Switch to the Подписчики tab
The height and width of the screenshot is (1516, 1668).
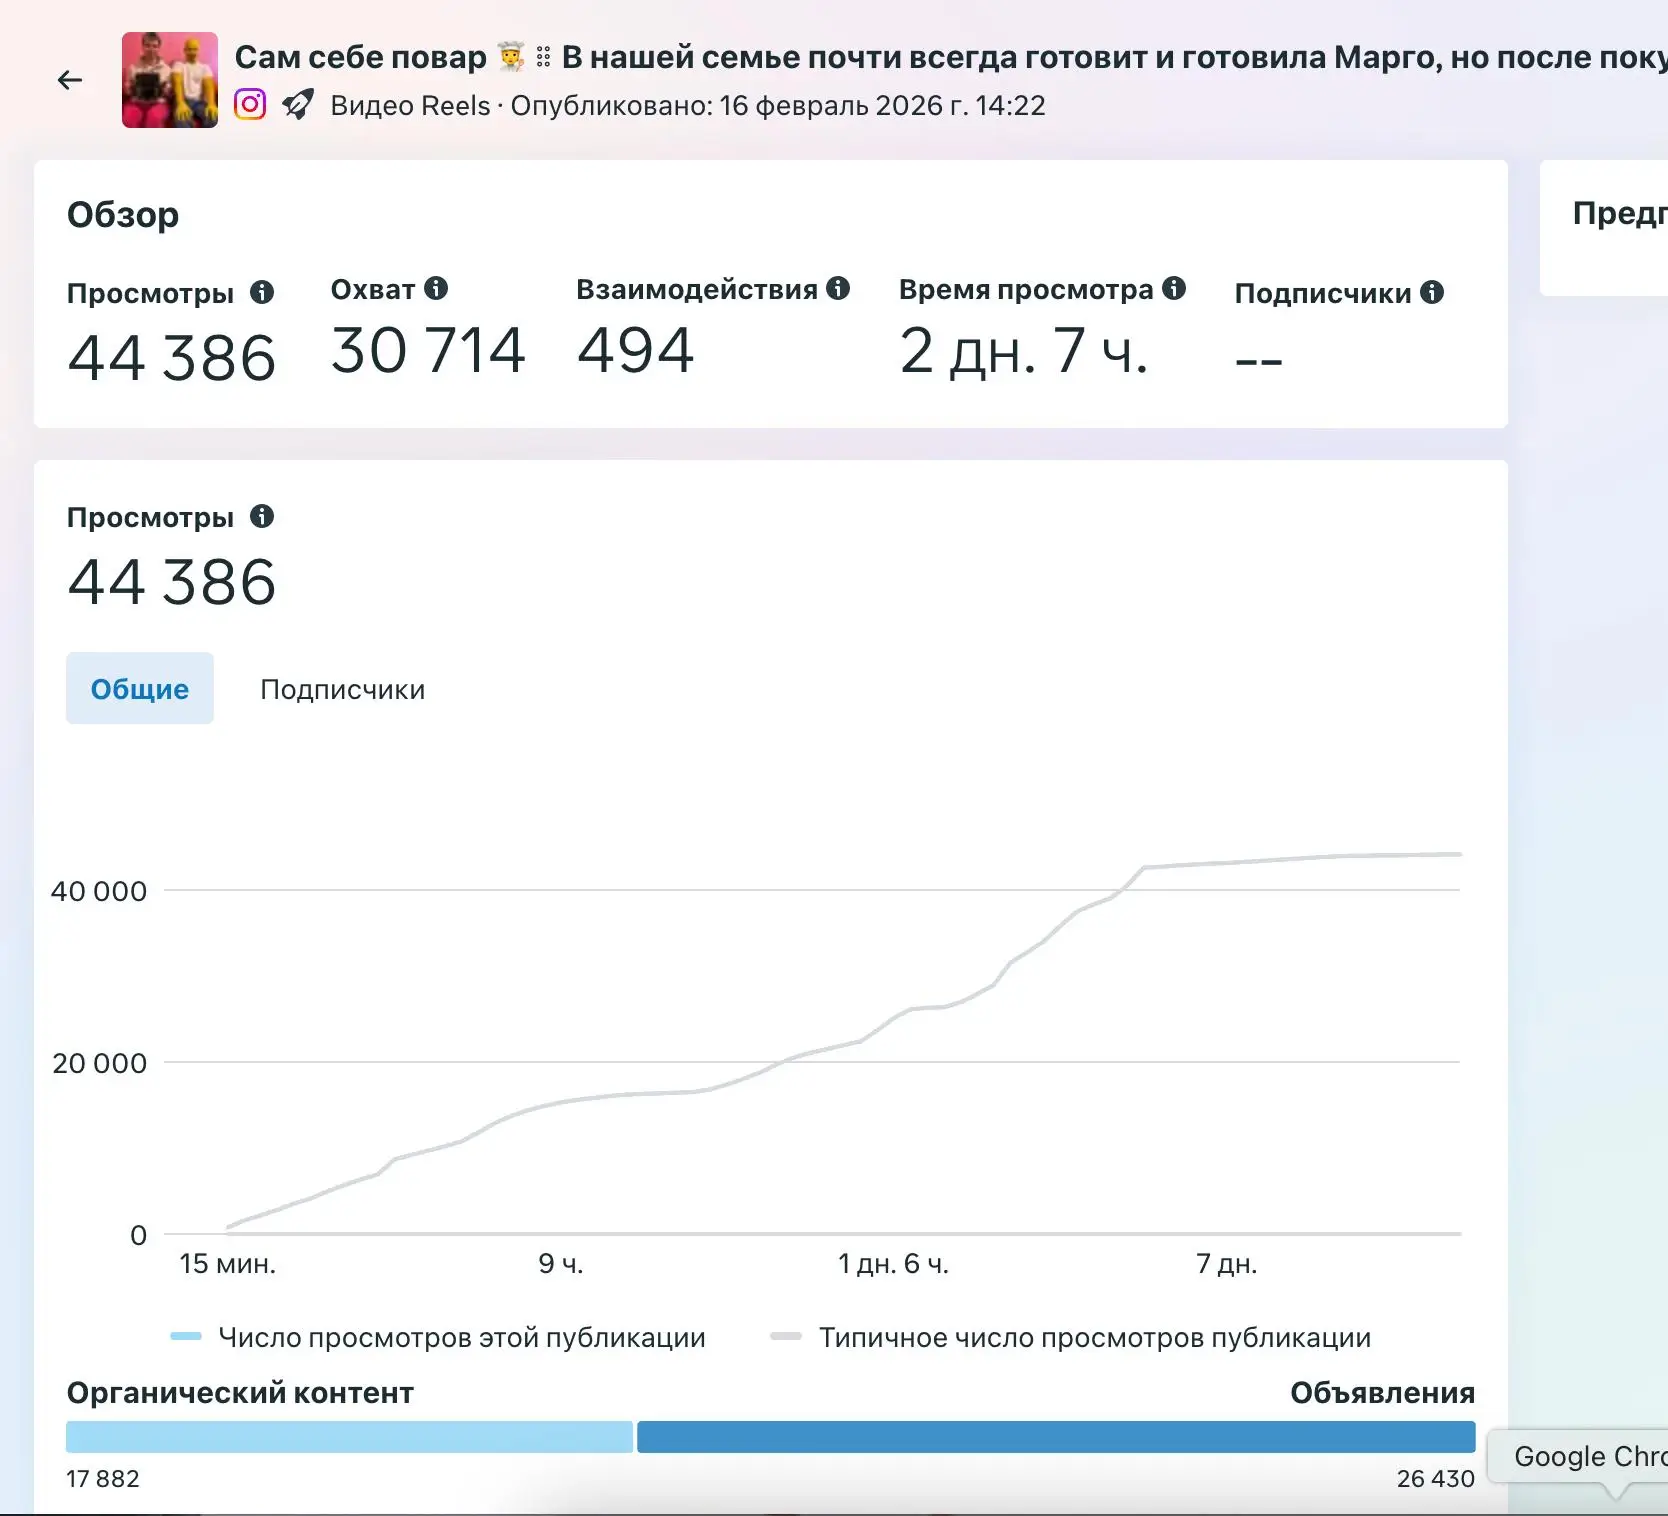[342, 689]
